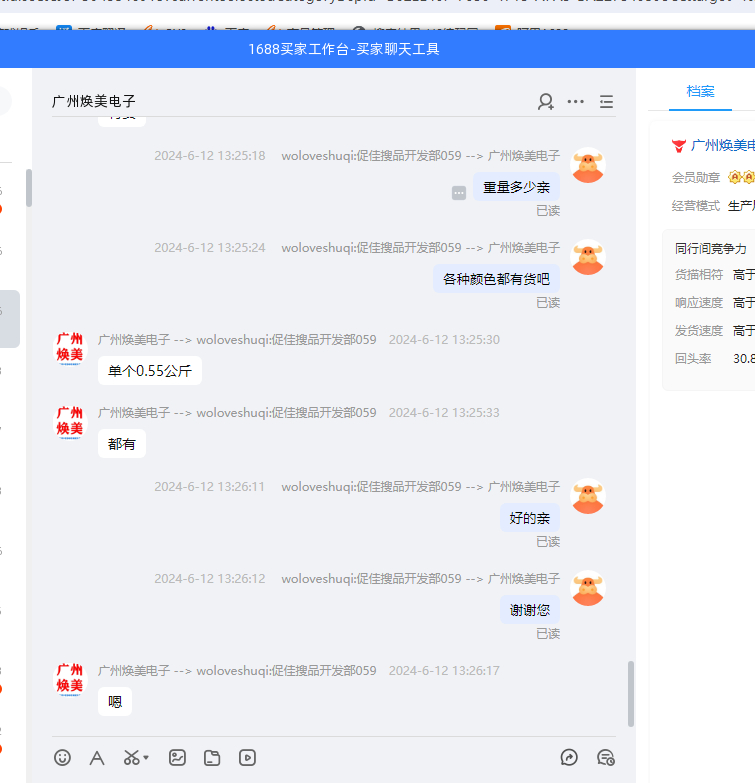755x783 pixels.
Task: Click the send image icon
Action: click(177, 758)
